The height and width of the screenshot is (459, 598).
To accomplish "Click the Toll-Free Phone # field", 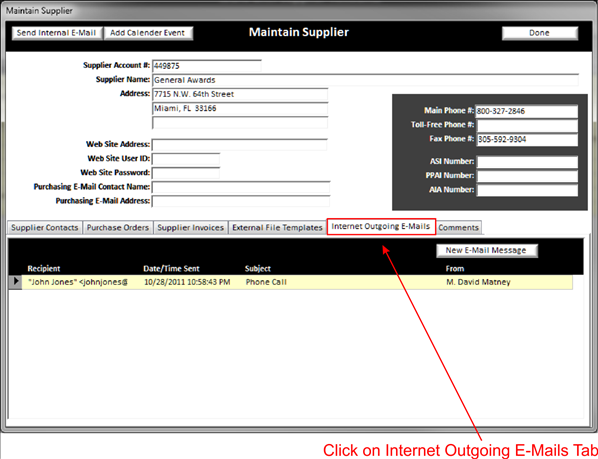I will (527, 125).
